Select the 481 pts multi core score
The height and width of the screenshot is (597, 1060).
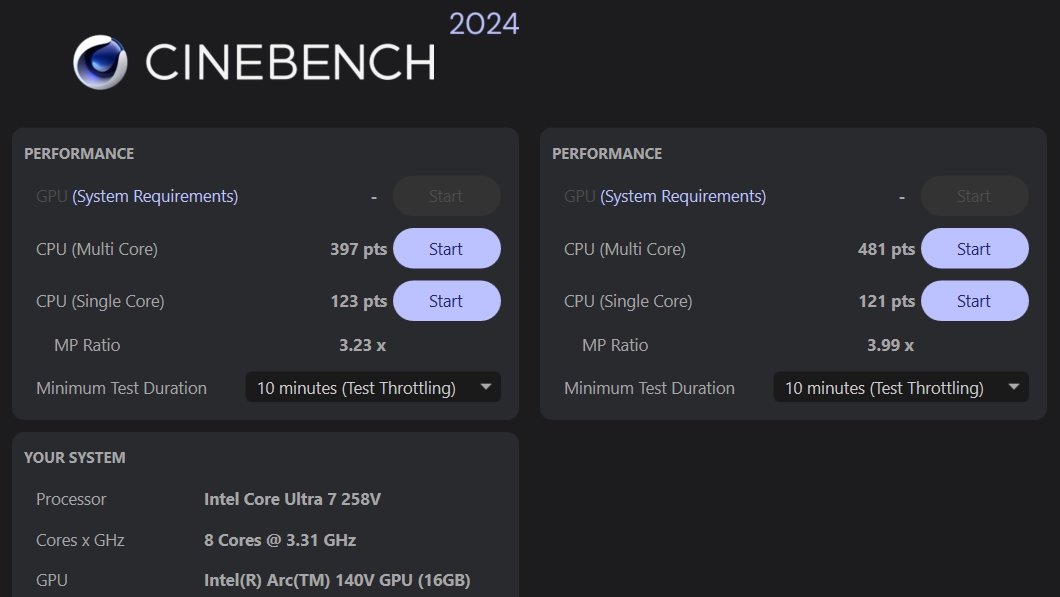pos(886,249)
